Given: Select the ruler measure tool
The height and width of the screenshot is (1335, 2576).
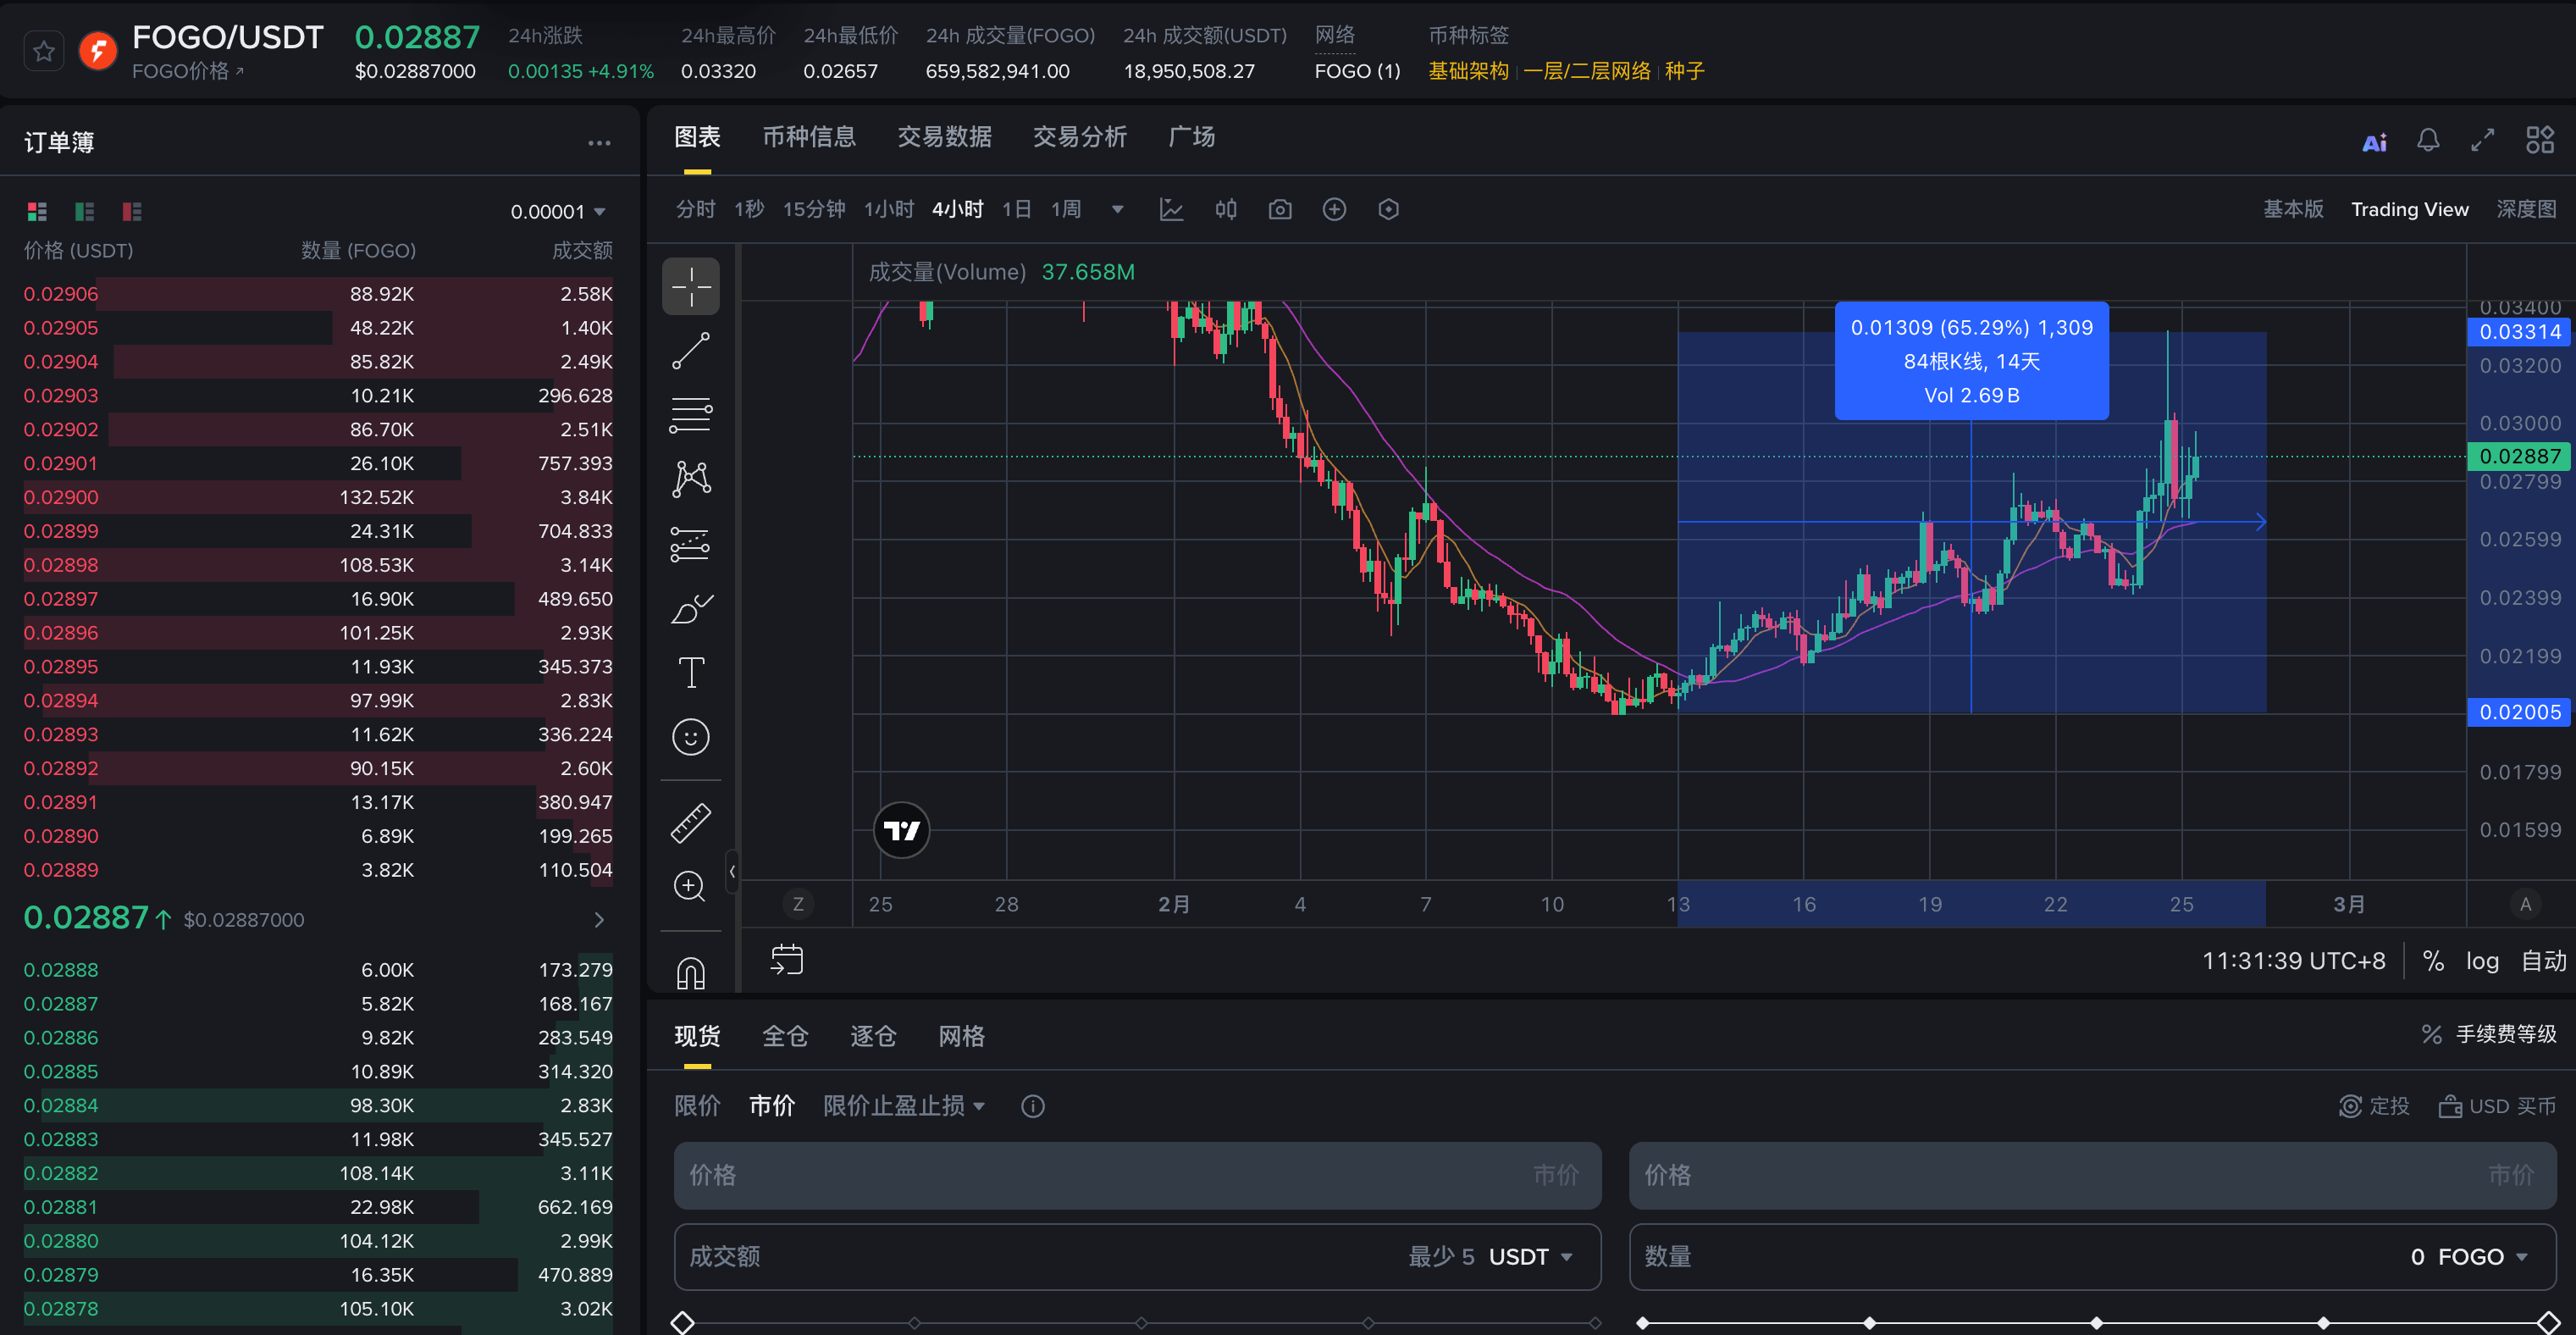Looking at the screenshot, I should [691, 823].
